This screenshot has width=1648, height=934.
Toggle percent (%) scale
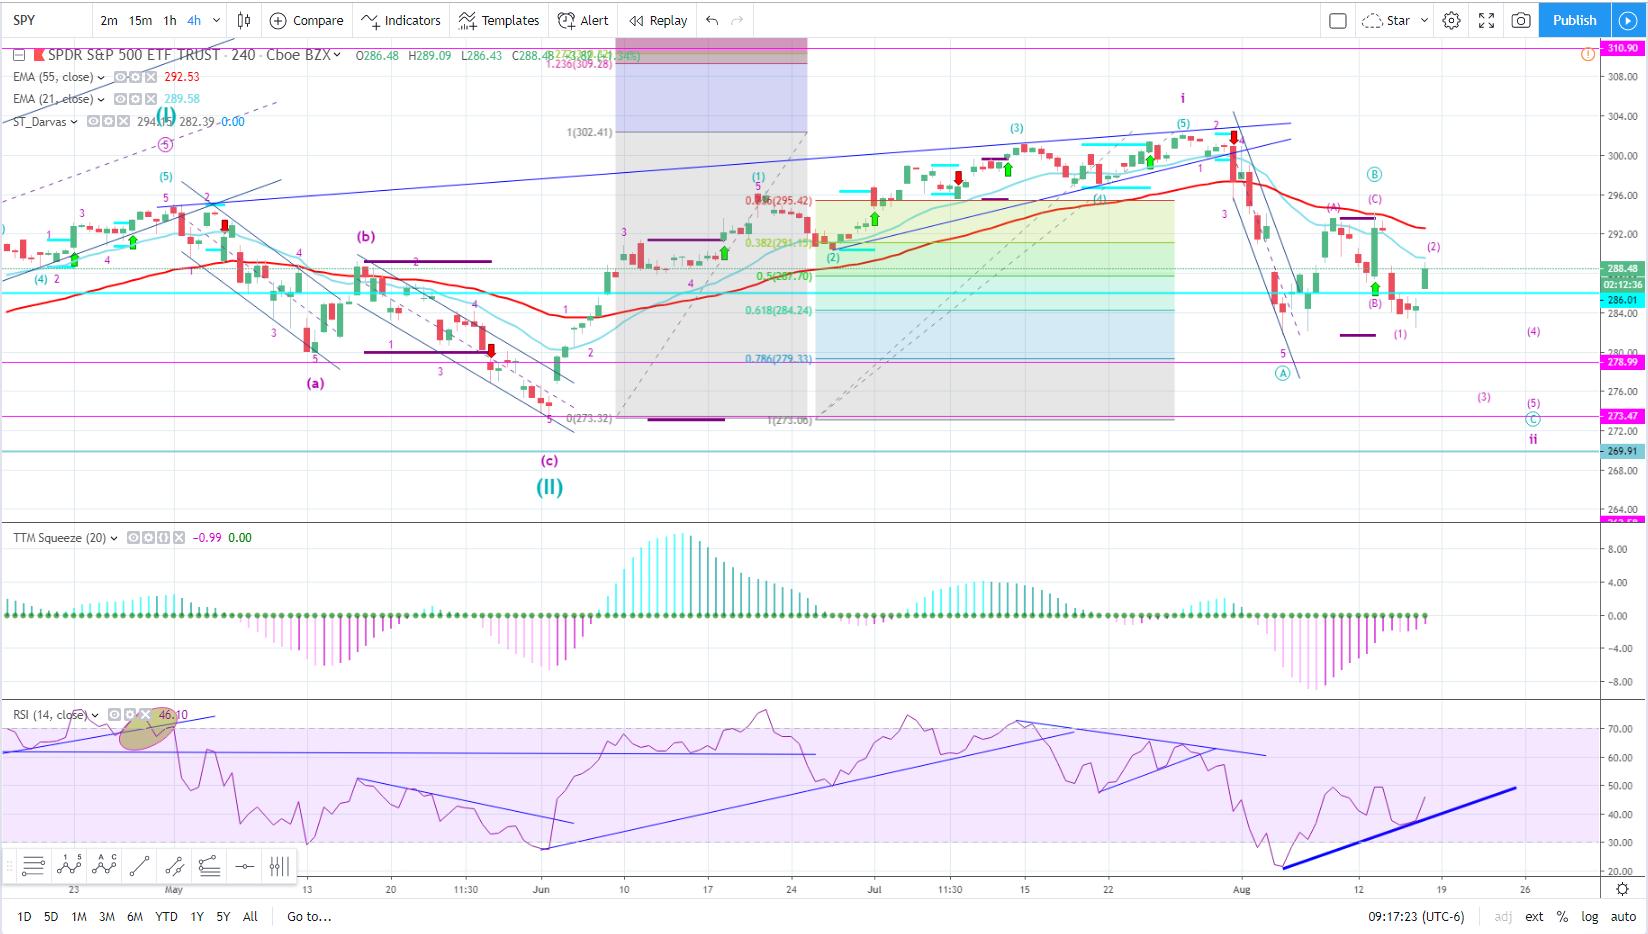[x=1562, y=916]
